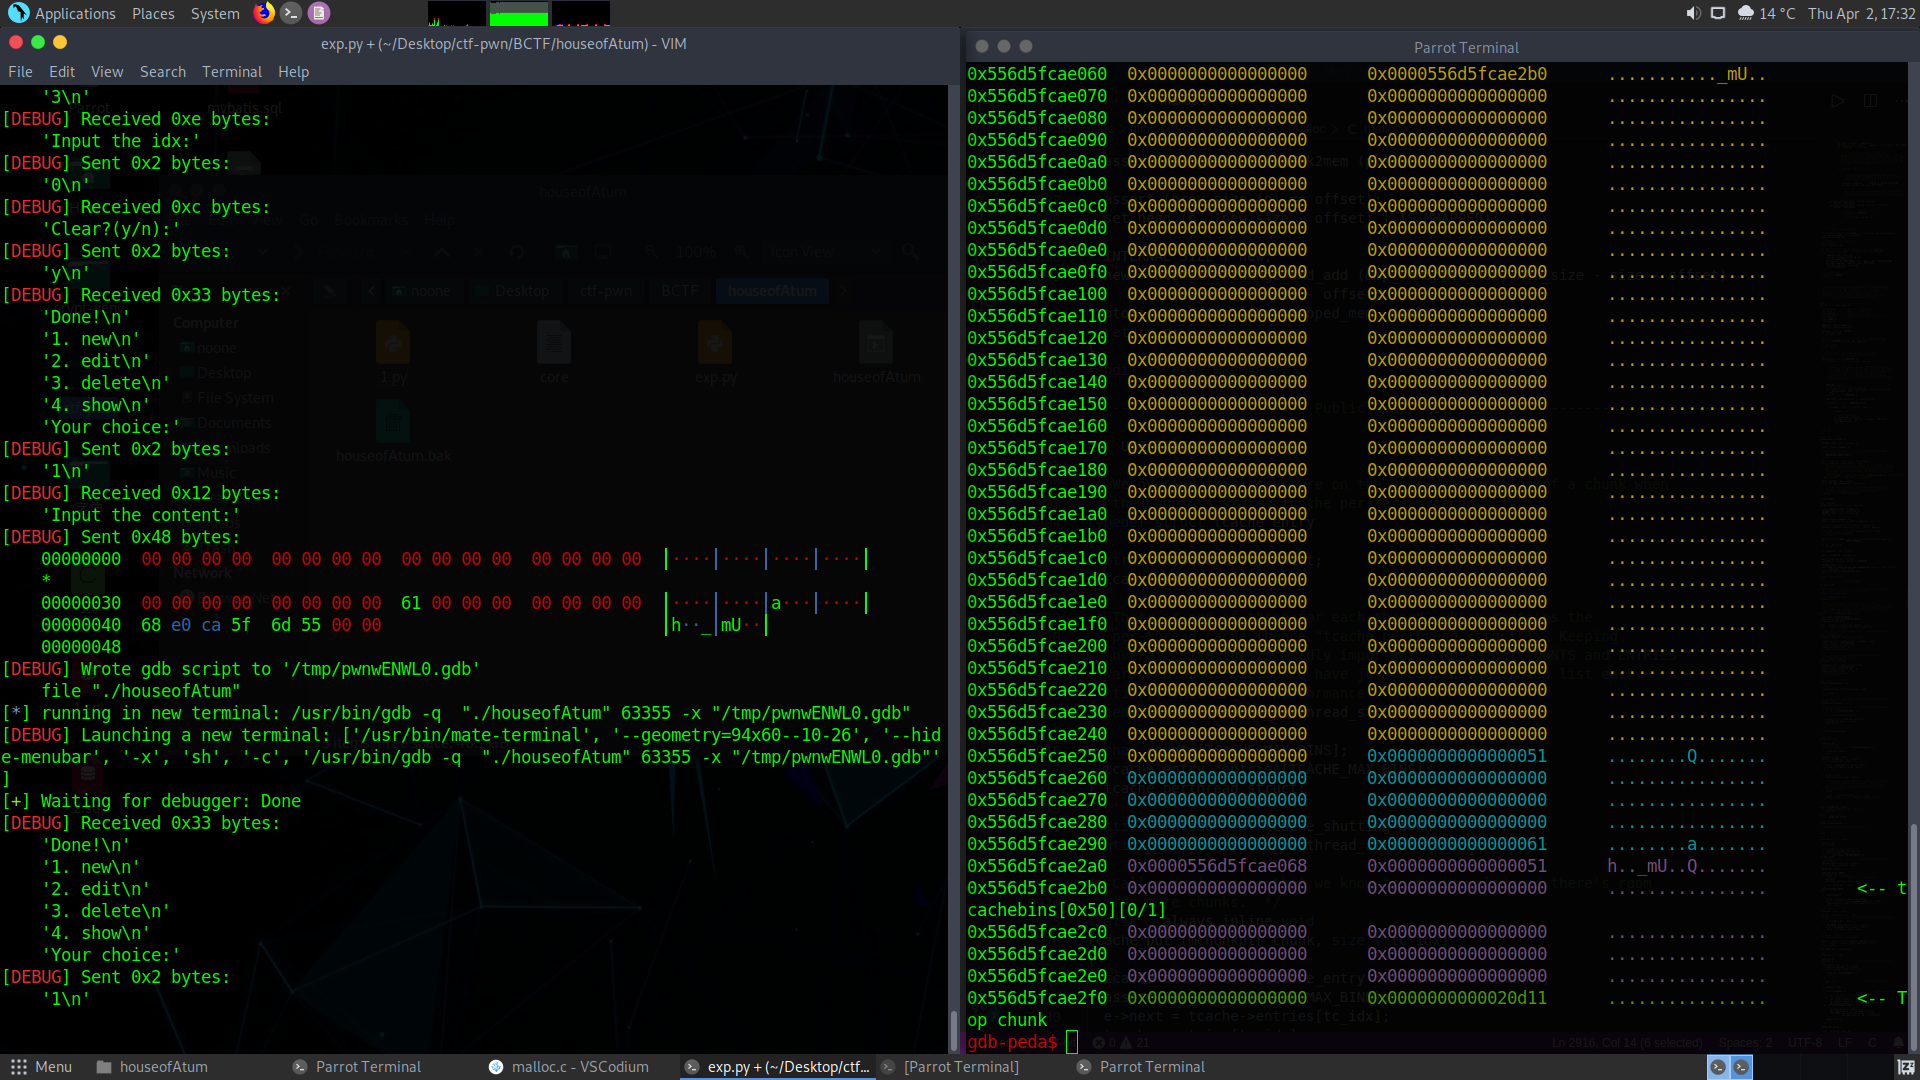The image size is (1920, 1080).
Task: Open Search menu in VIM window
Action: [x=163, y=72]
